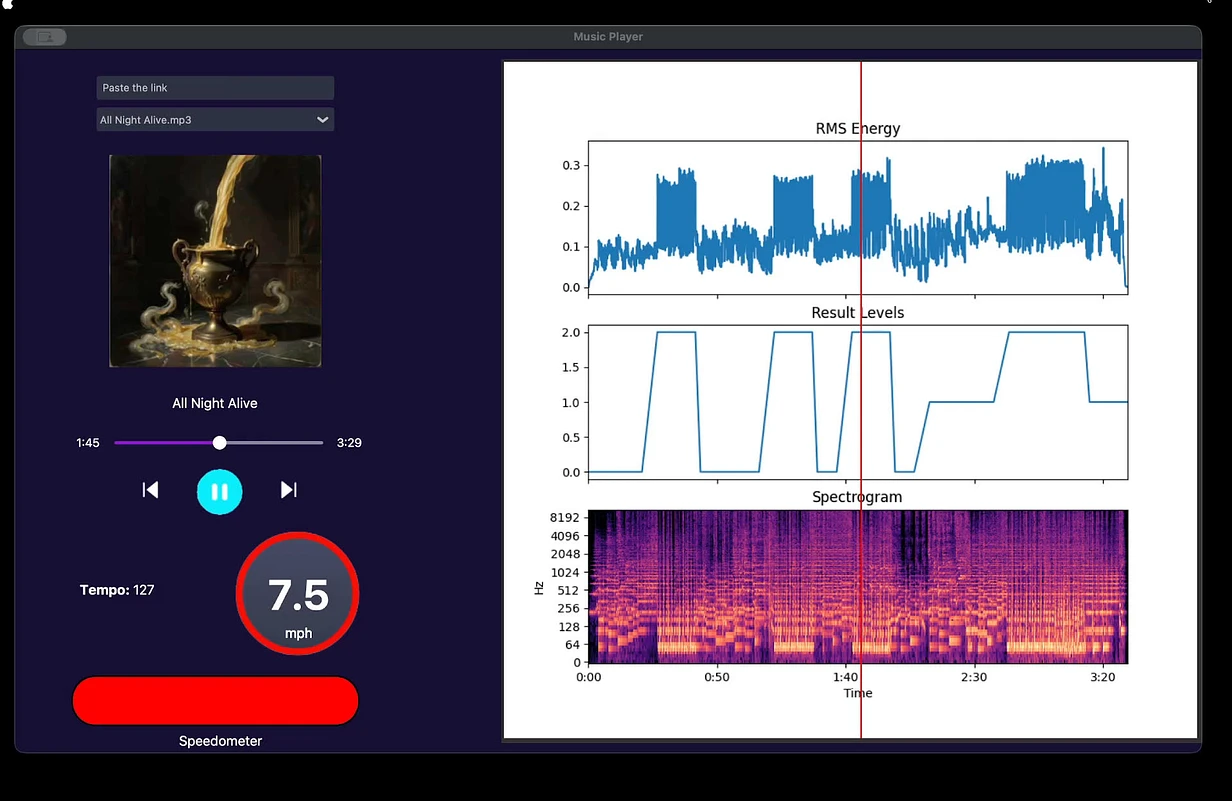Skip to the previous track
Image resolution: width=1232 pixels, height=801 pixels.
coord(150,490)
